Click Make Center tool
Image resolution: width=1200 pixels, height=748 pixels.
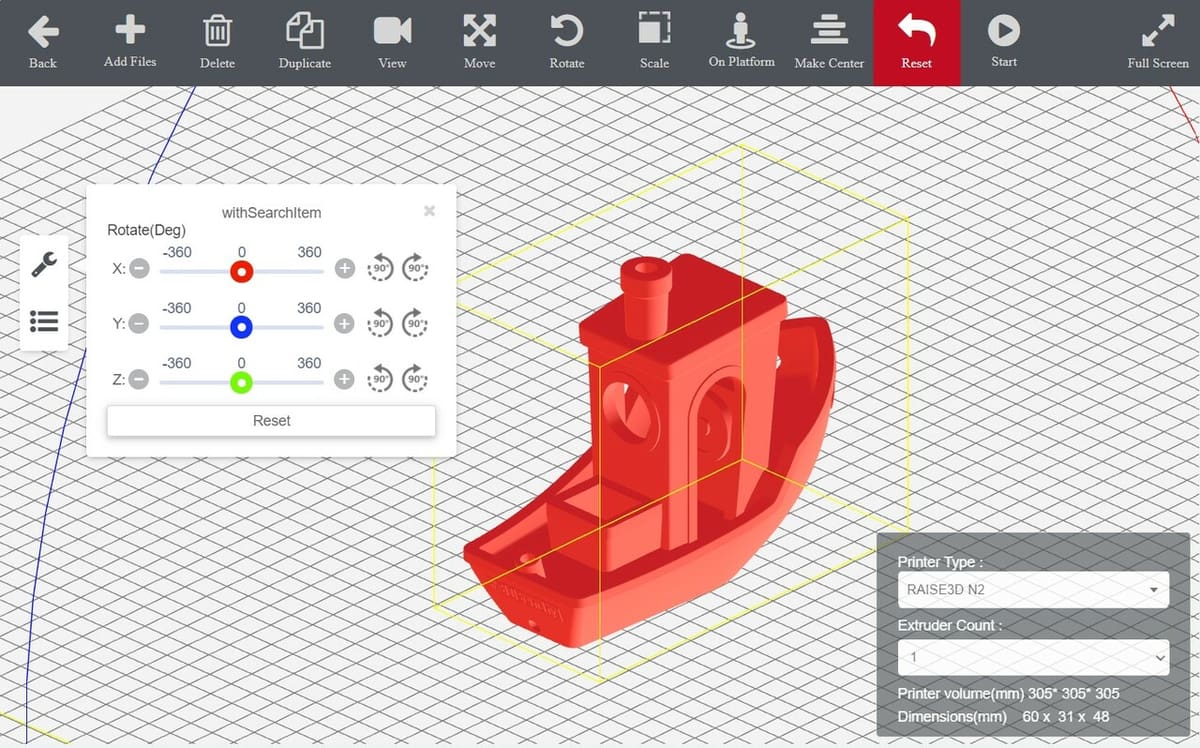click(x=829, y=30)
